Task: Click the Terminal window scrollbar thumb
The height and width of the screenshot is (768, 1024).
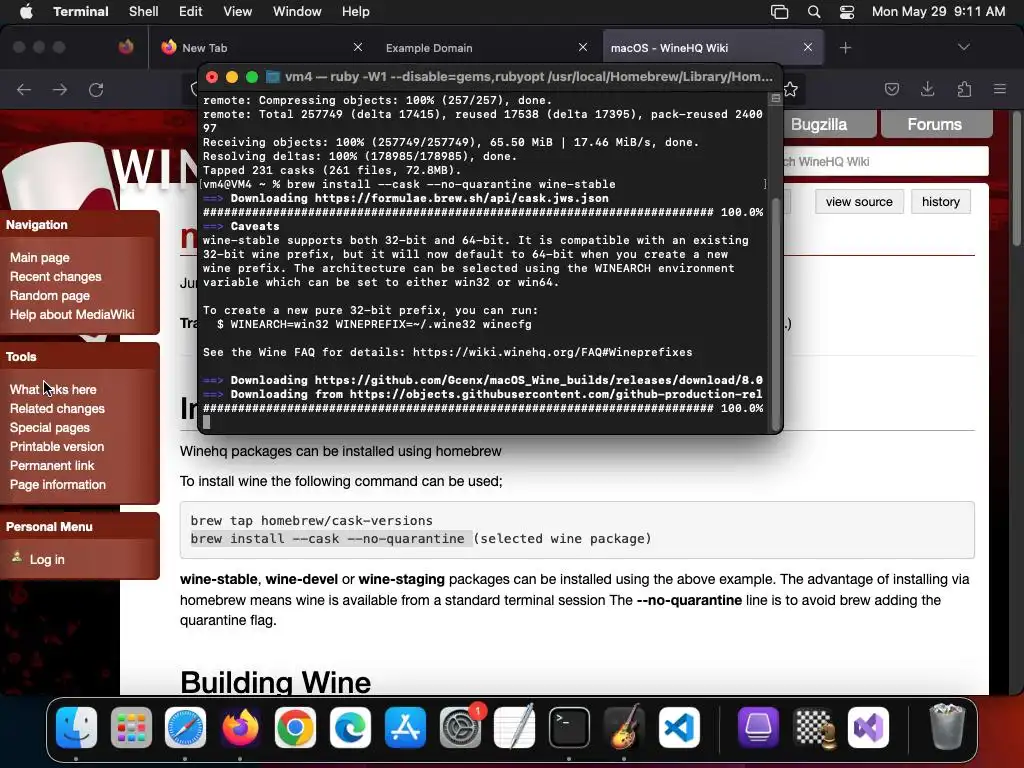Action: pyautogui.click(x=776, y=312)
